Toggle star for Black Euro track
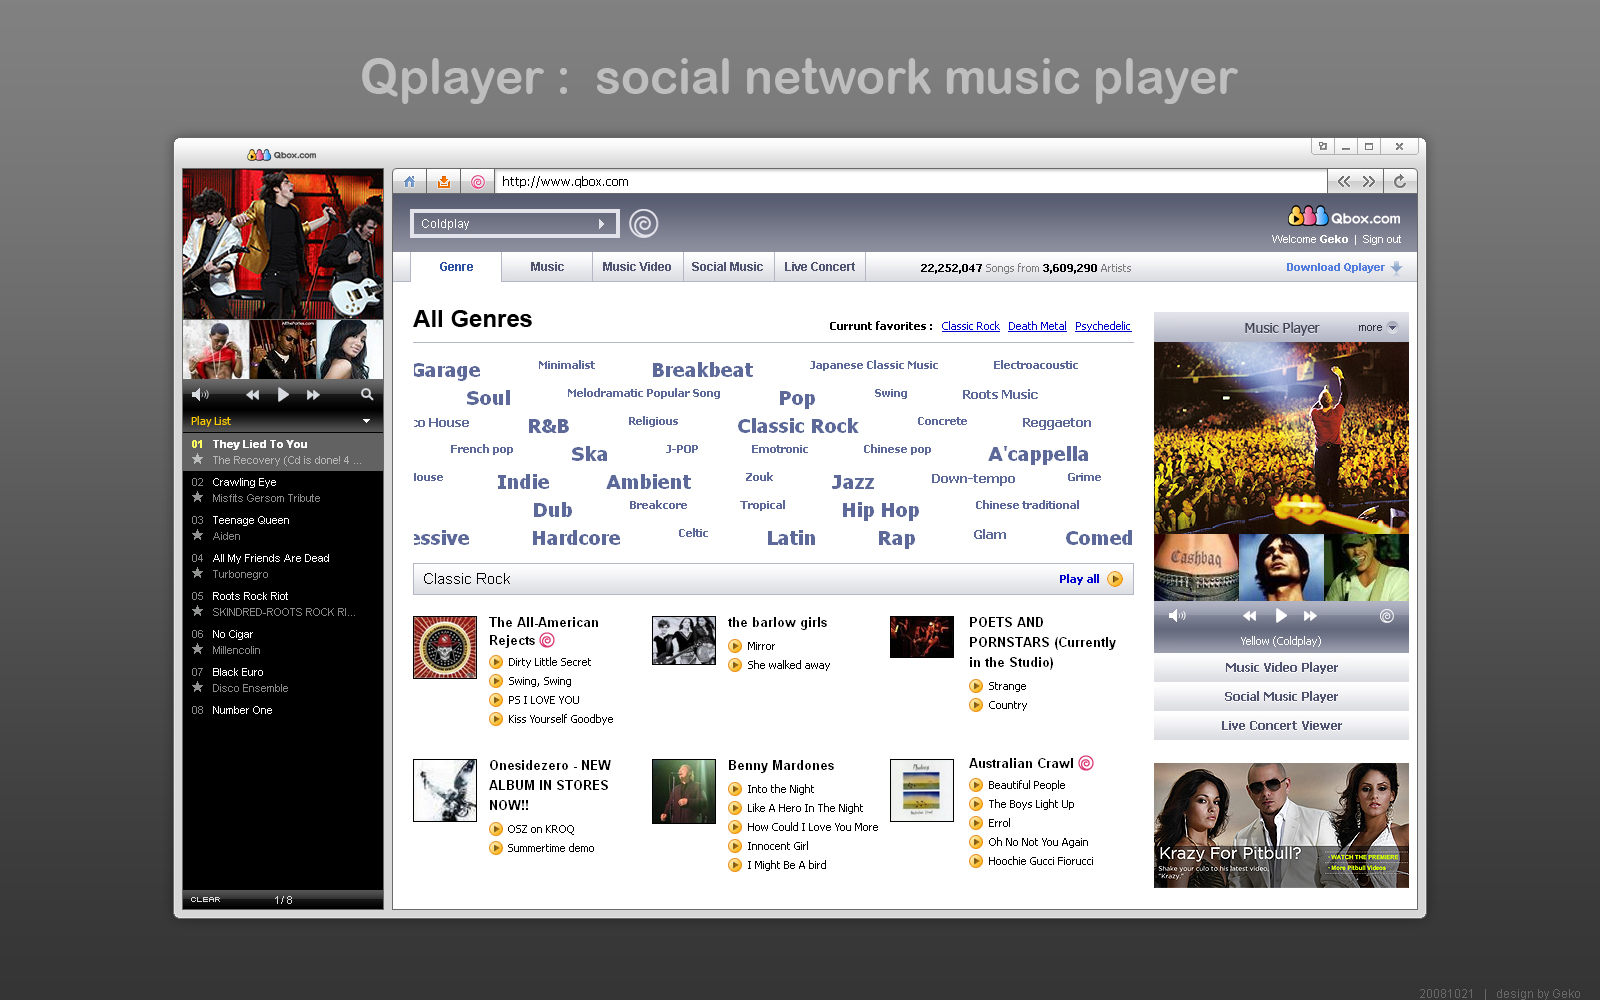Image resolution: width=1600 pixels, height=1000 pixels. [x=198, y=687]
